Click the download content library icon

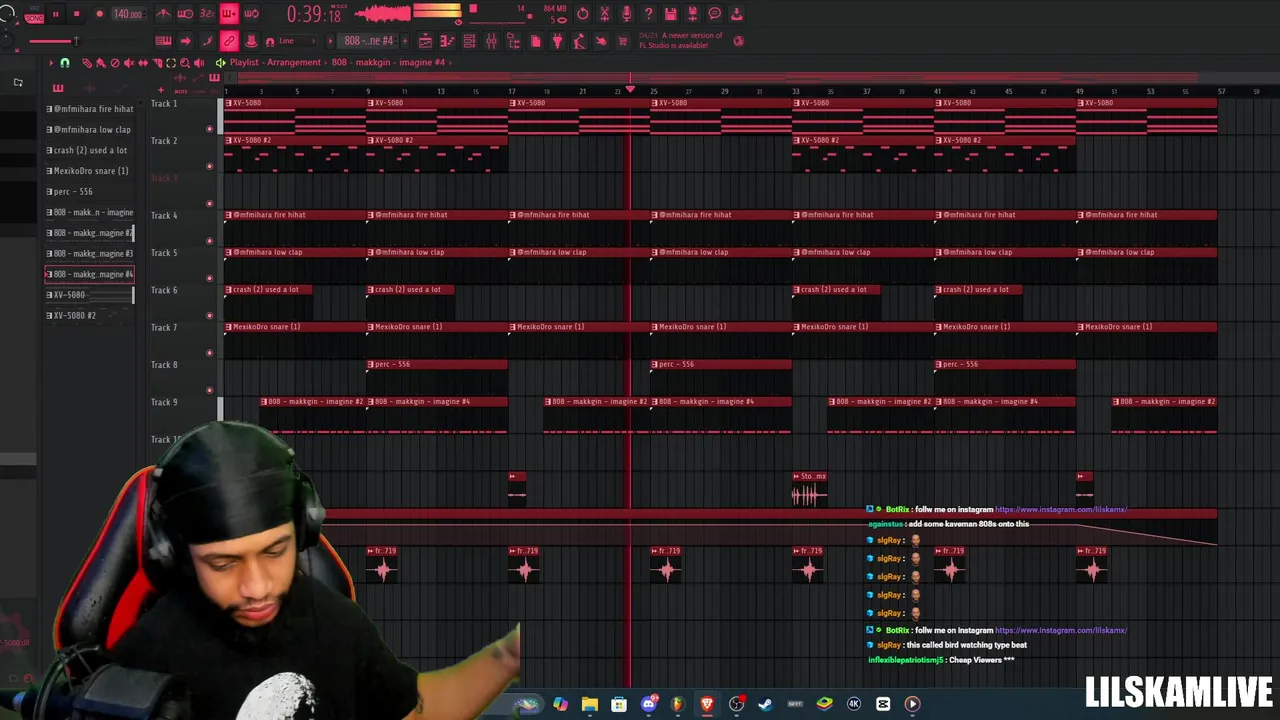click(x=736, y=14)
